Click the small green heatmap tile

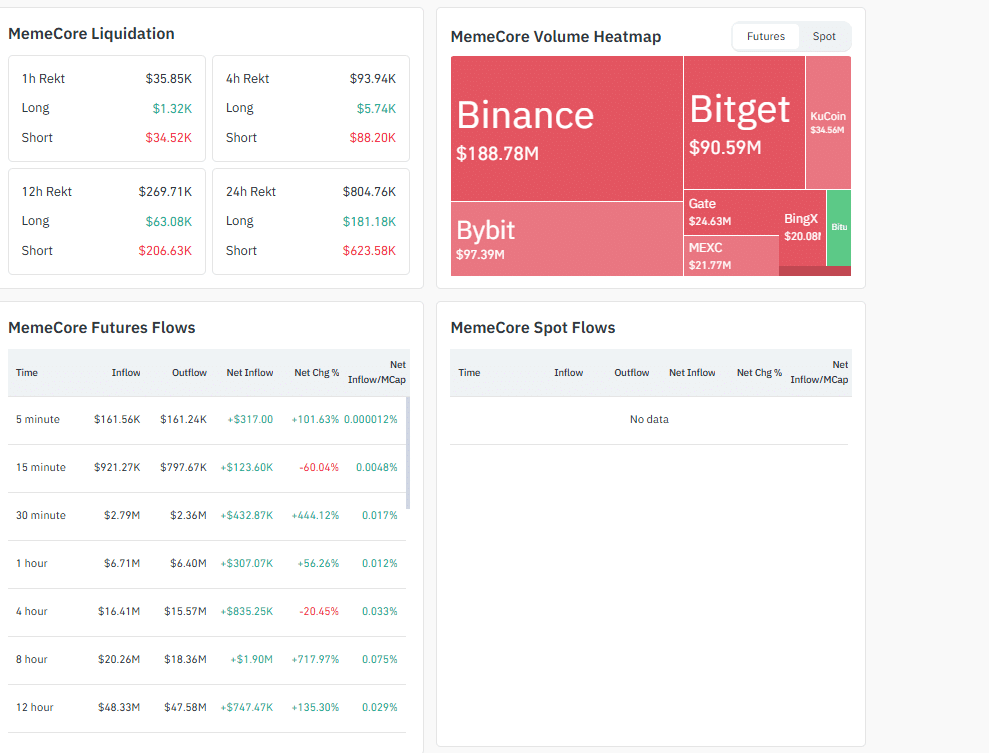[839, 227]
